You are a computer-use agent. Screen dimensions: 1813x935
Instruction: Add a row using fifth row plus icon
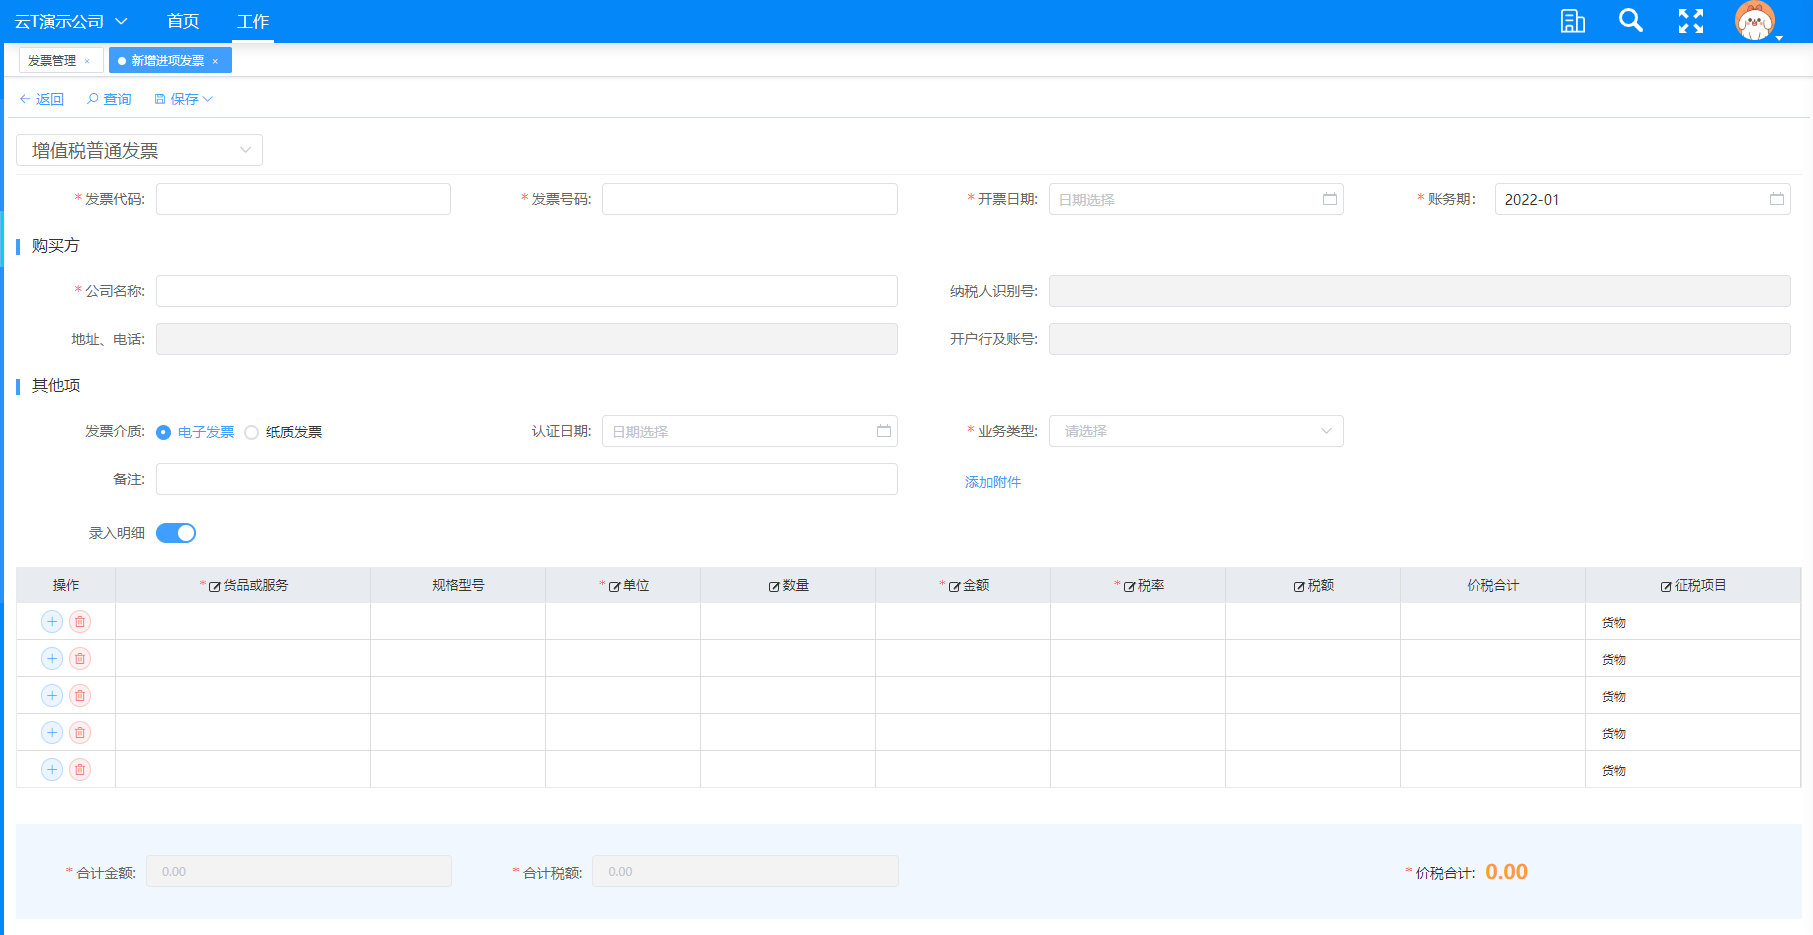52,770
